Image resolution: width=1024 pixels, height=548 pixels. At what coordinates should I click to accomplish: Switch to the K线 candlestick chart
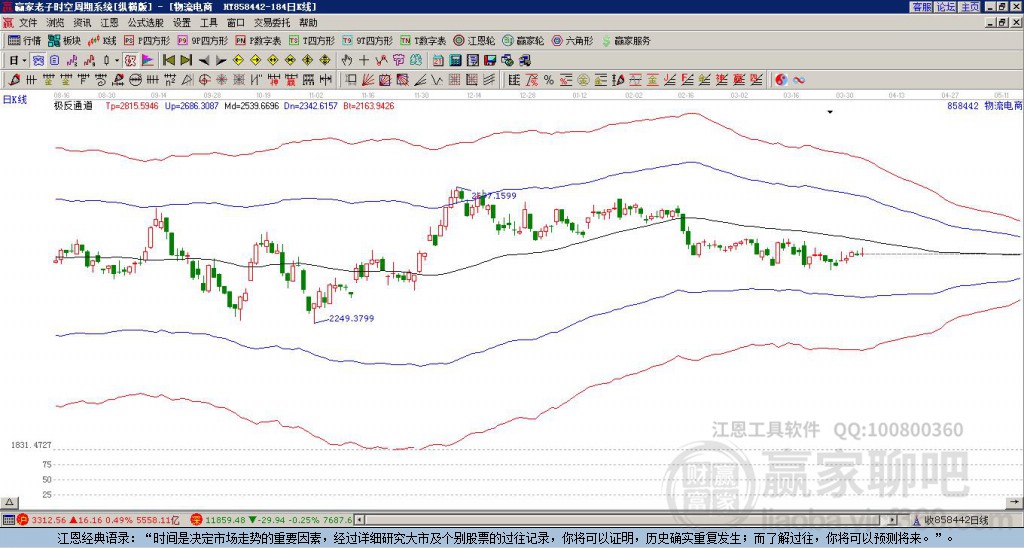pos(102,40)
